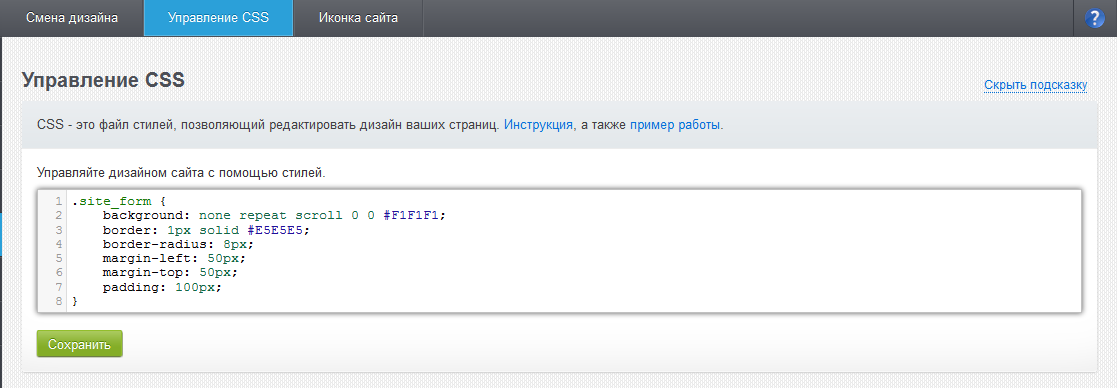Open the Иконка сайта tab
Image resolution: width=1117 pixels, height=388 pixels.
pos(358,18)
